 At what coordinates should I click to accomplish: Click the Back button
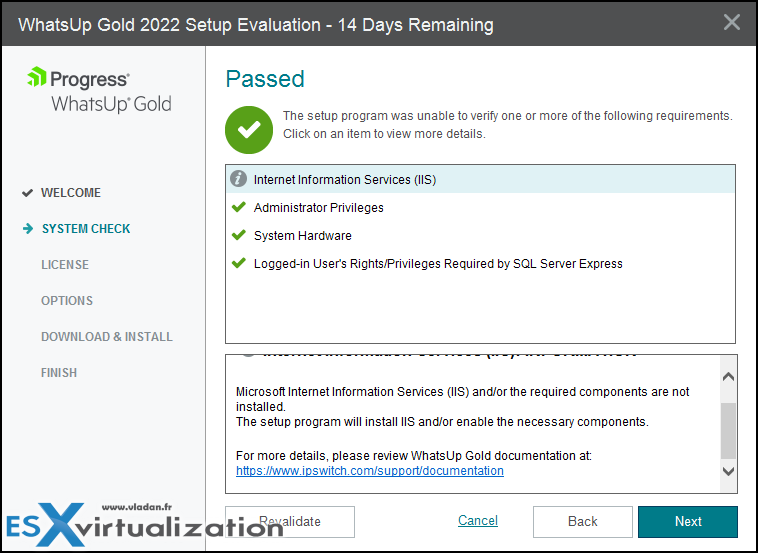pyautogui.click(x=583, y=522)
